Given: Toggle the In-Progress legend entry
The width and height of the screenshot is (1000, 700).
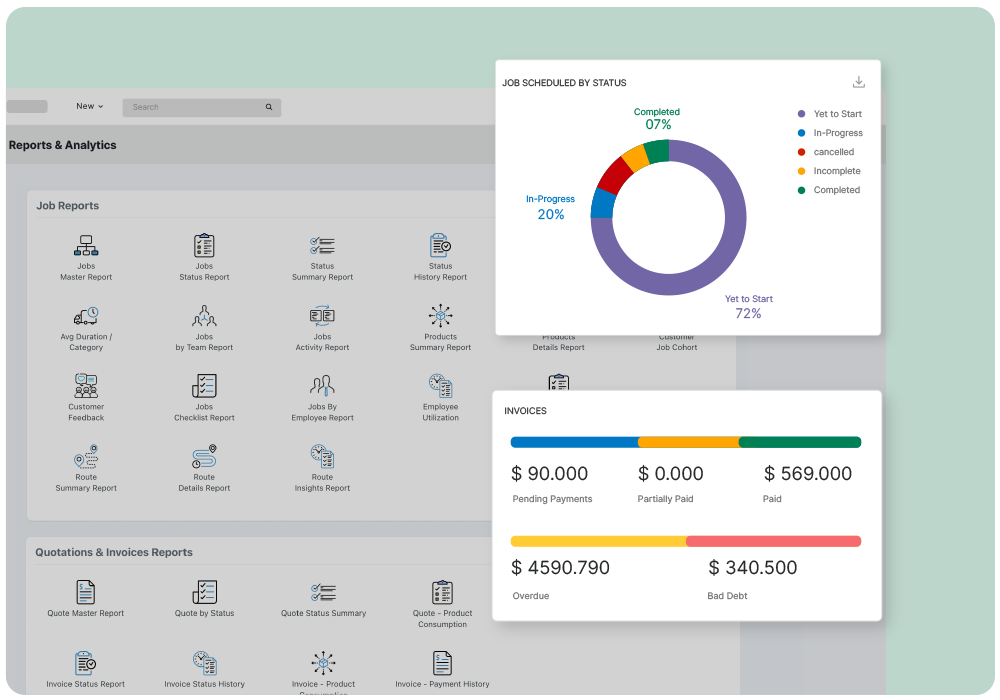Looking at the screenshot, I should 837,133.
